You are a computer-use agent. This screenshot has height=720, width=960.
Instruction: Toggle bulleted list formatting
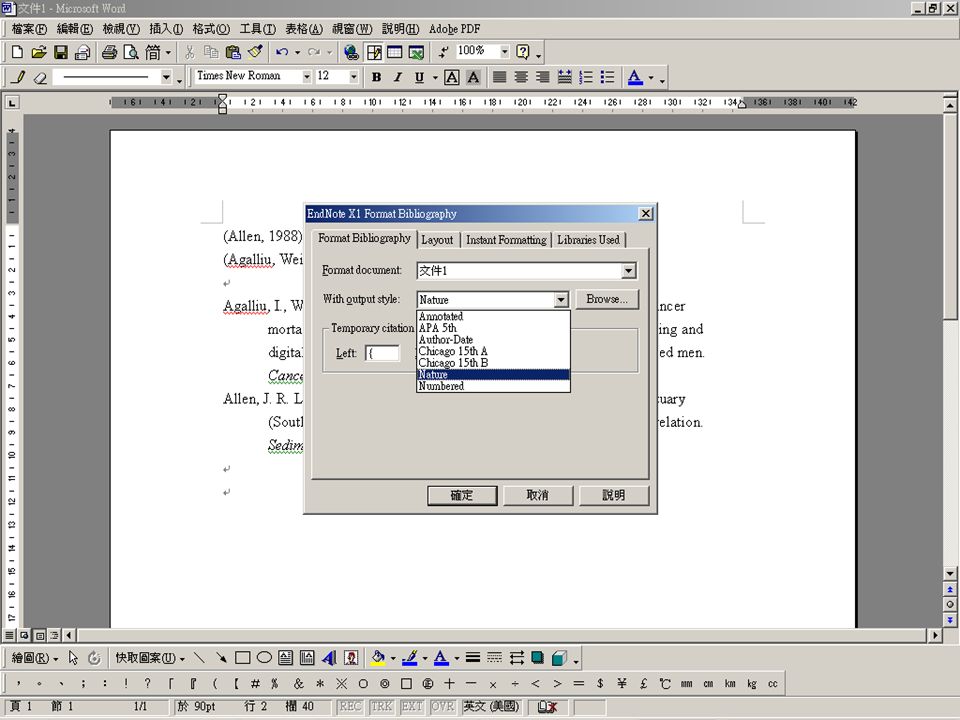[607, 77]
